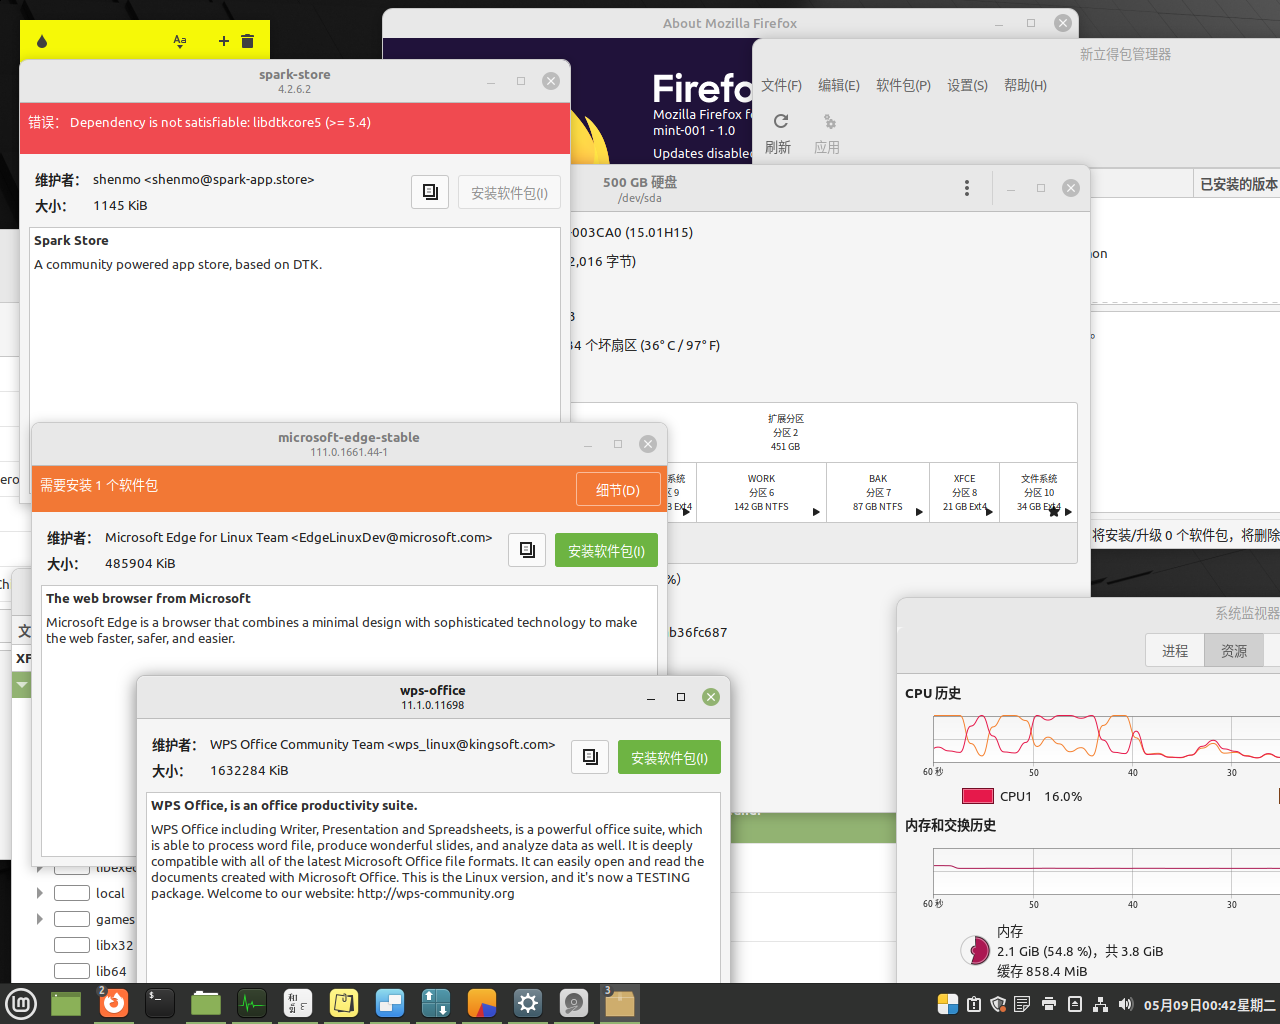Click "The web browser from Microsoft" heading
Viewport: 1280px width, 1024px height.
(x=148, y=598)
